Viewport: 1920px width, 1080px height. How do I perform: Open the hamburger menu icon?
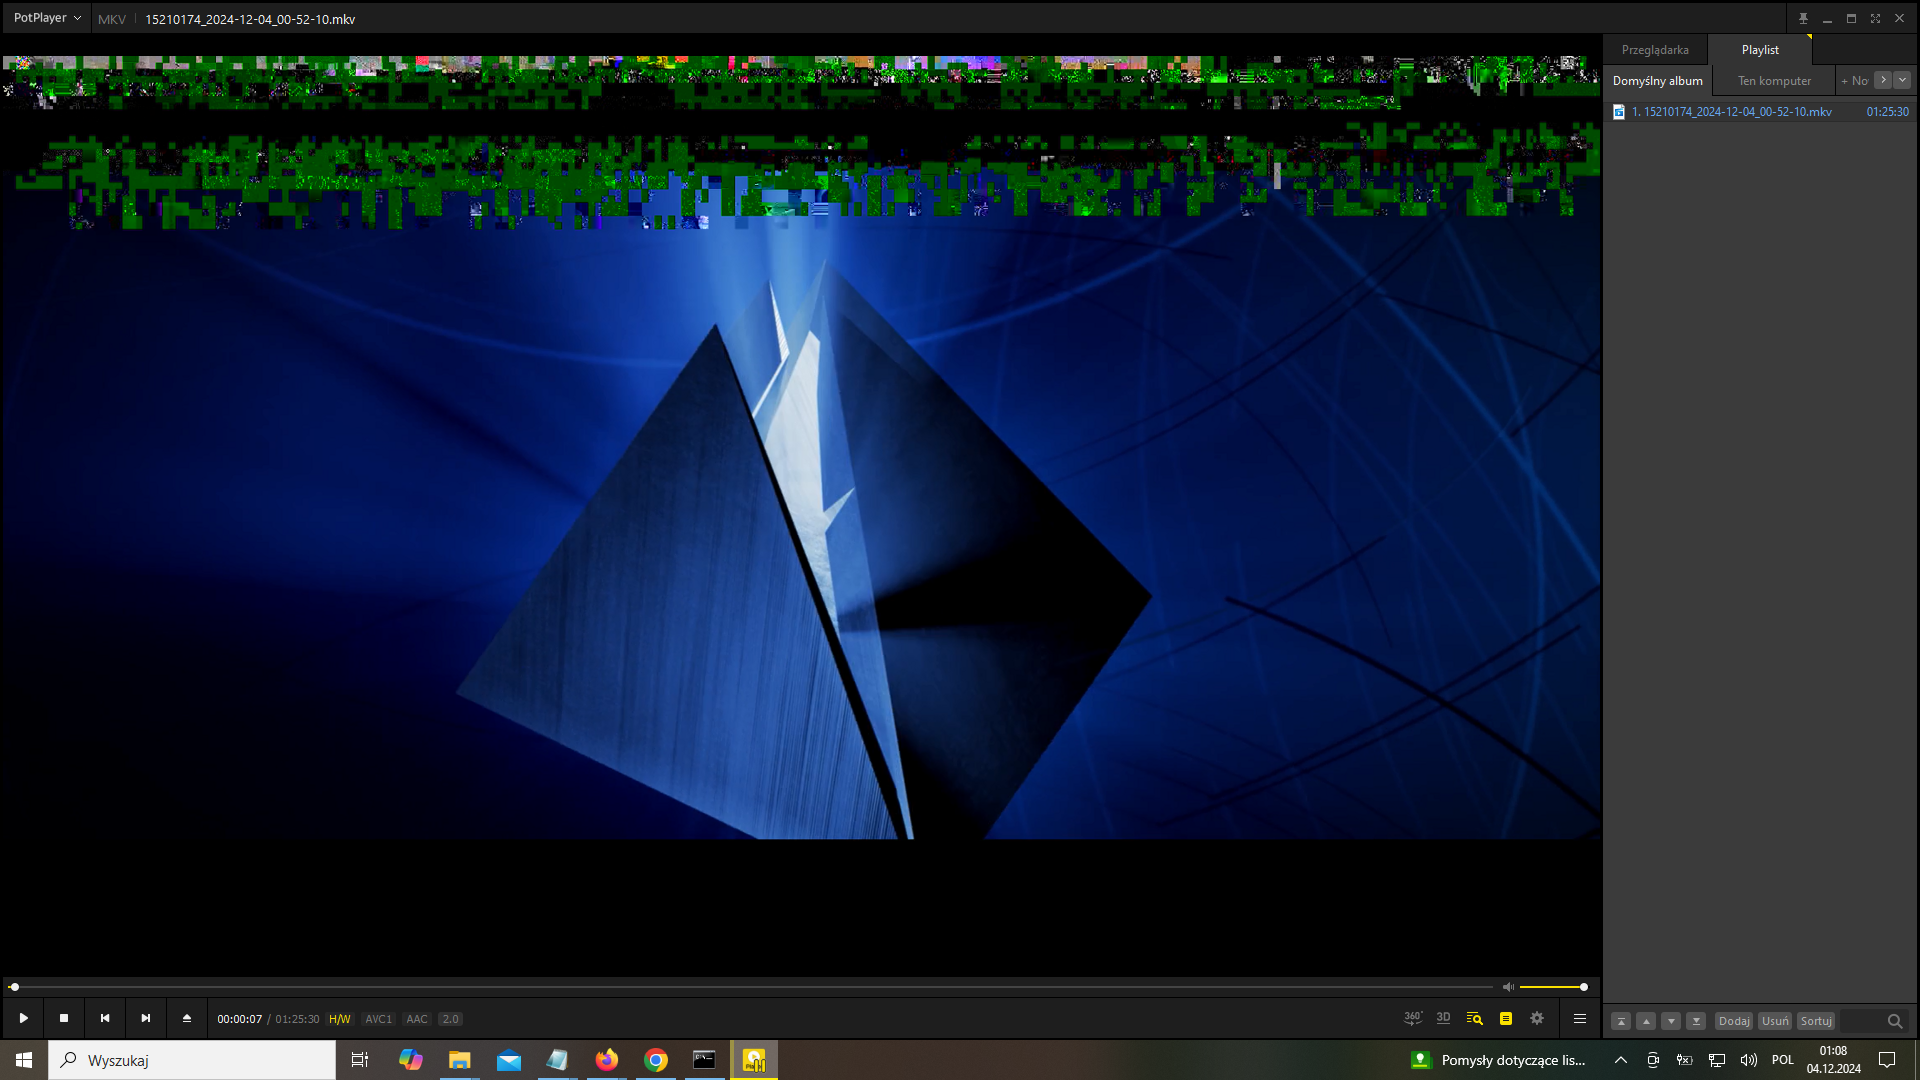(x=1580, y=1018)
